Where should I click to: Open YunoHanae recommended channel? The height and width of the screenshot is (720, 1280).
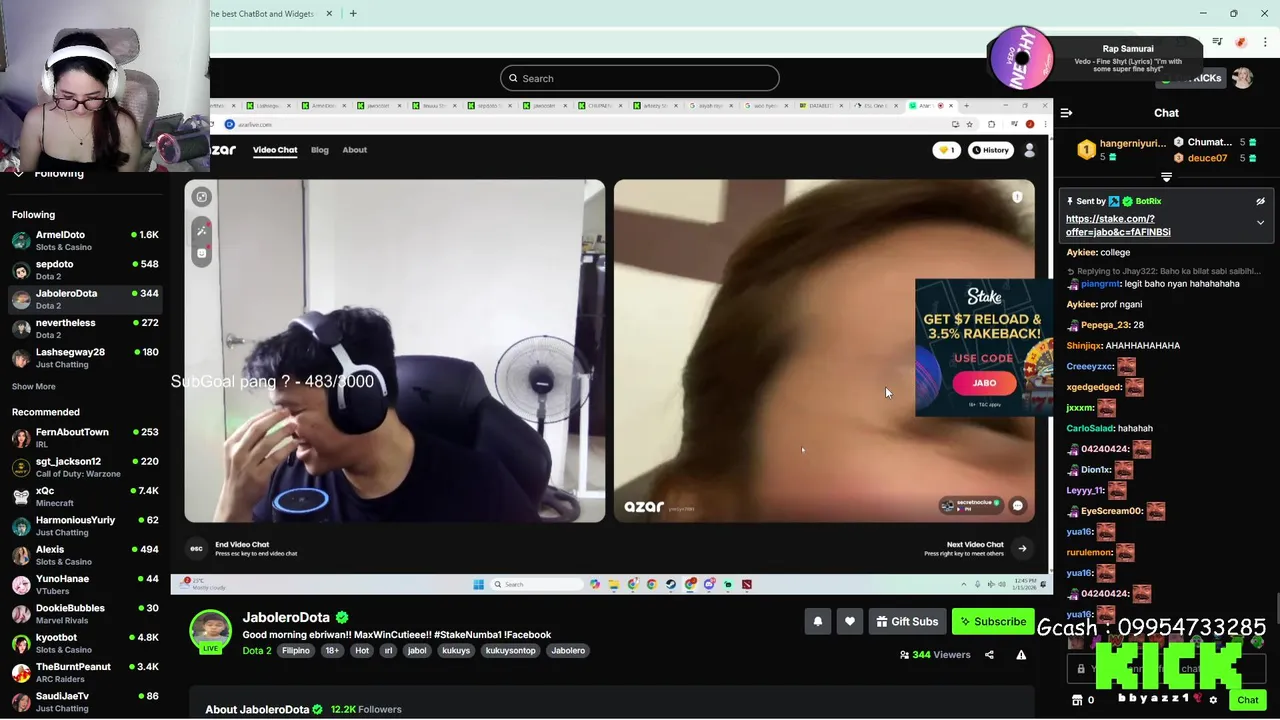[85, 584]
